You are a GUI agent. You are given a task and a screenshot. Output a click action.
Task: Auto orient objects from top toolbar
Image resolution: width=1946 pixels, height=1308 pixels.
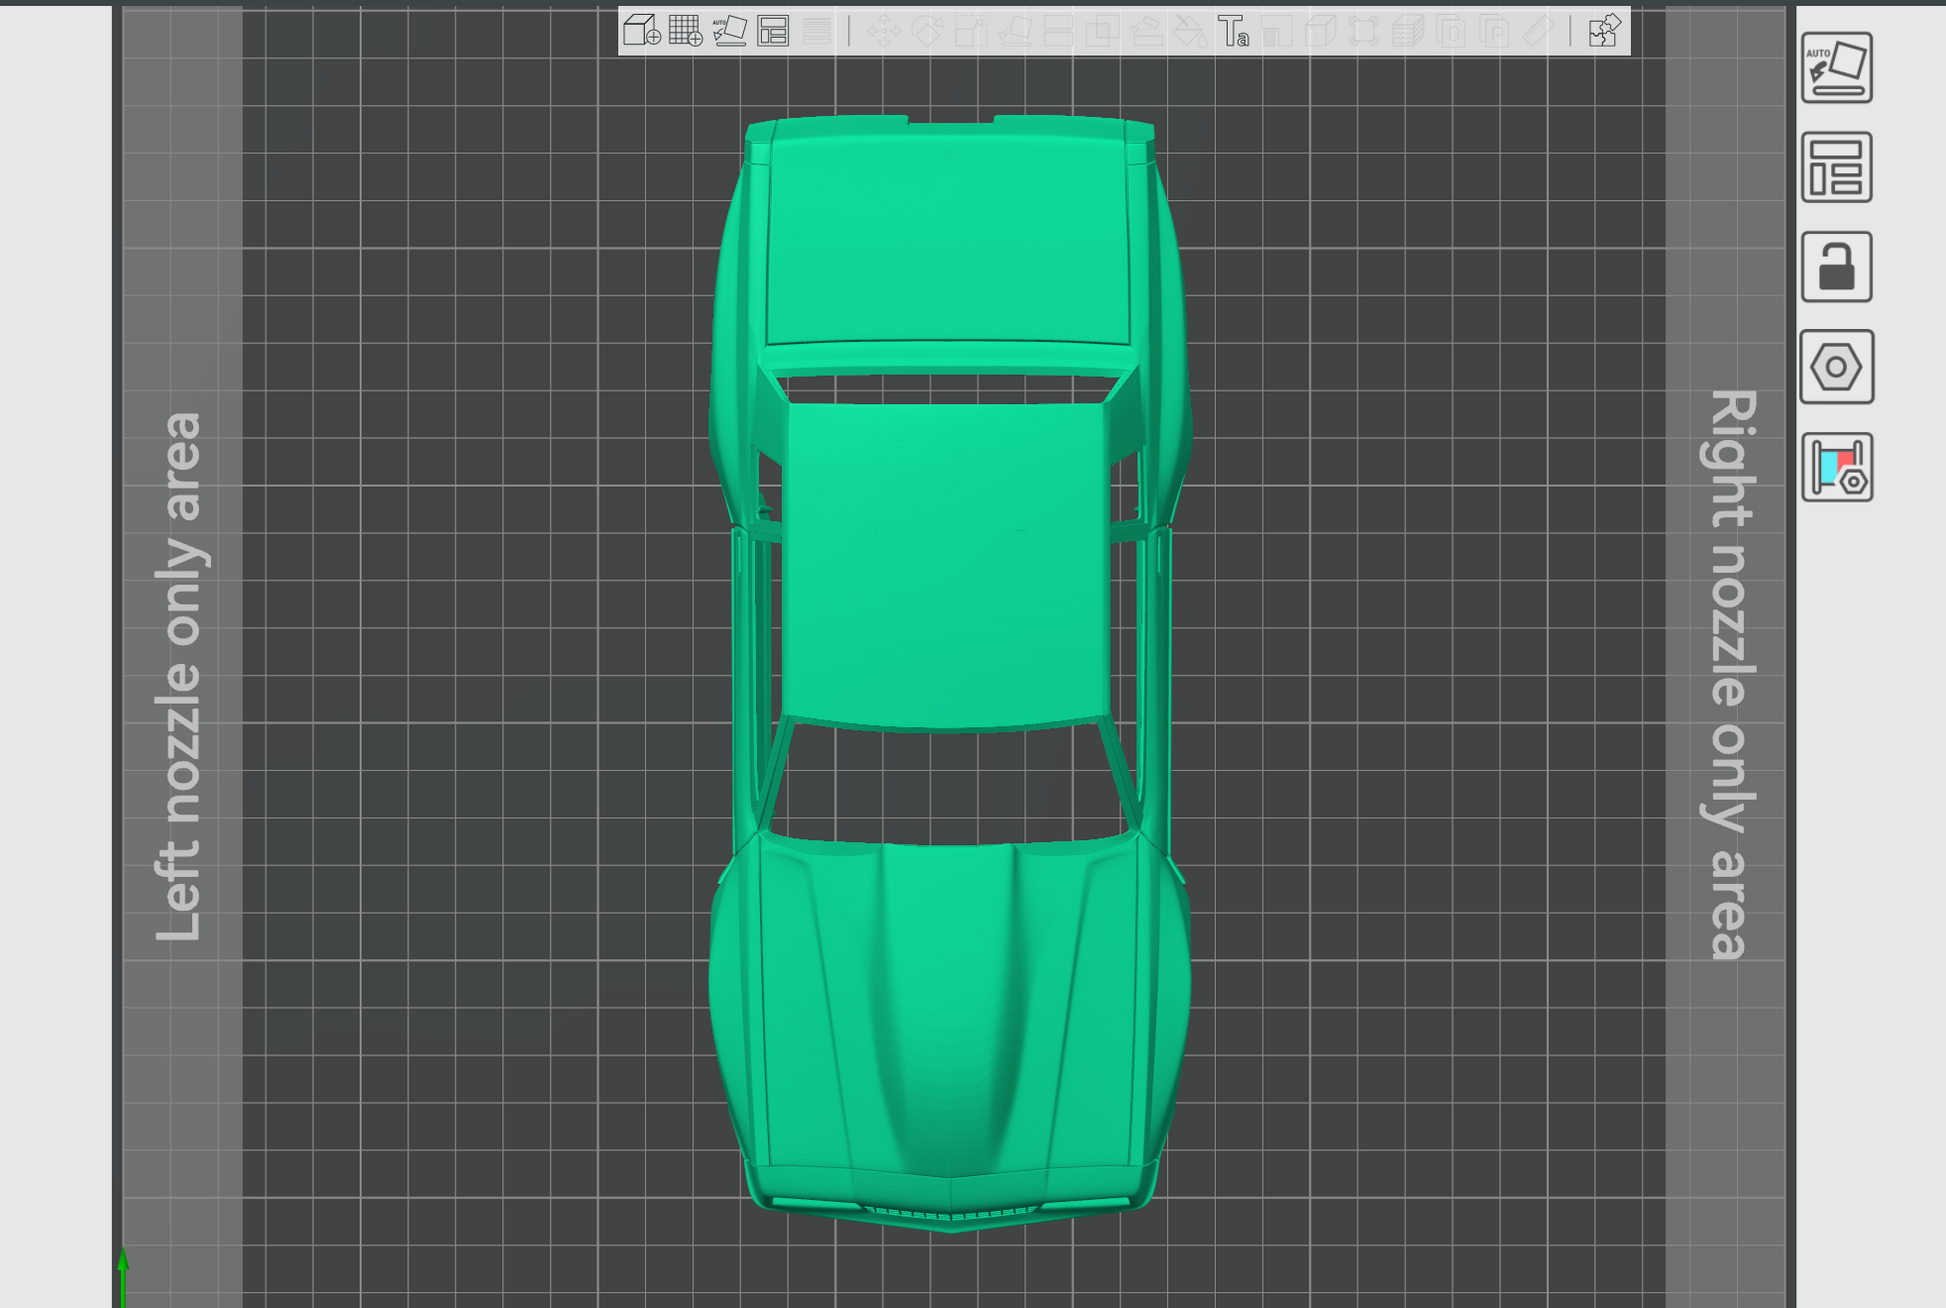(729, 31)
